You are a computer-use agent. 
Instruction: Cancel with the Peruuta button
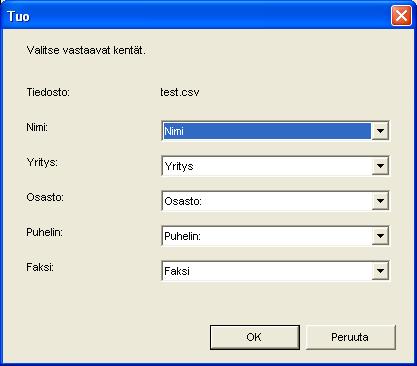pos(350,337)
